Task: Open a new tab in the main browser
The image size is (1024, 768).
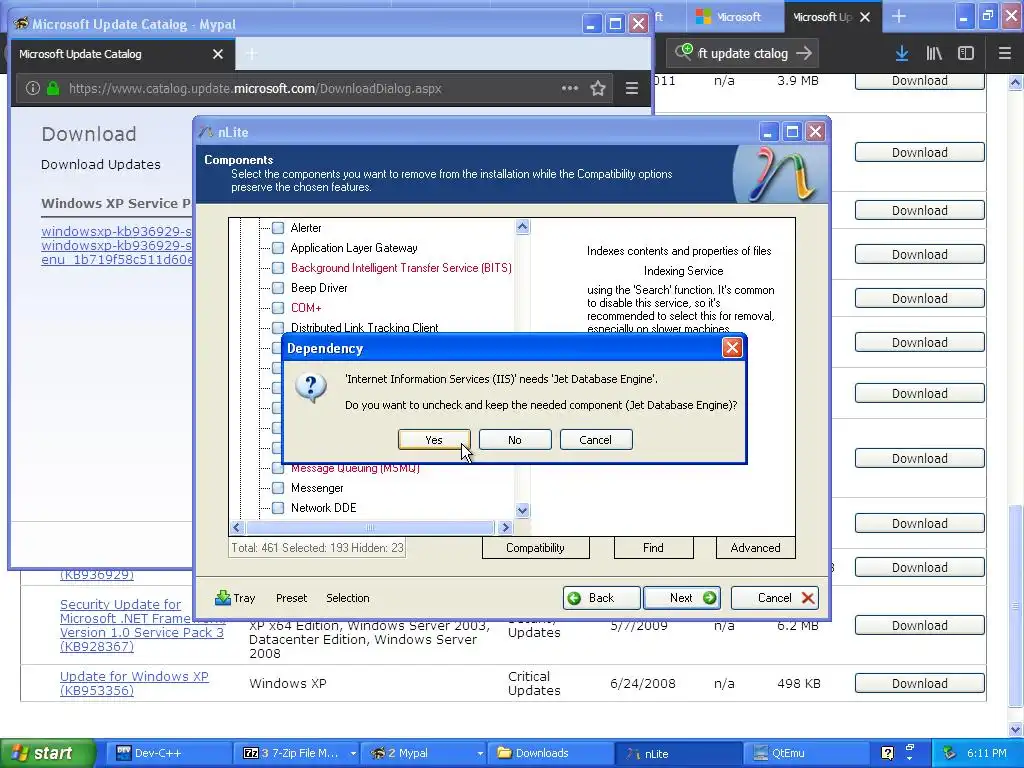Action: (899, 16)
